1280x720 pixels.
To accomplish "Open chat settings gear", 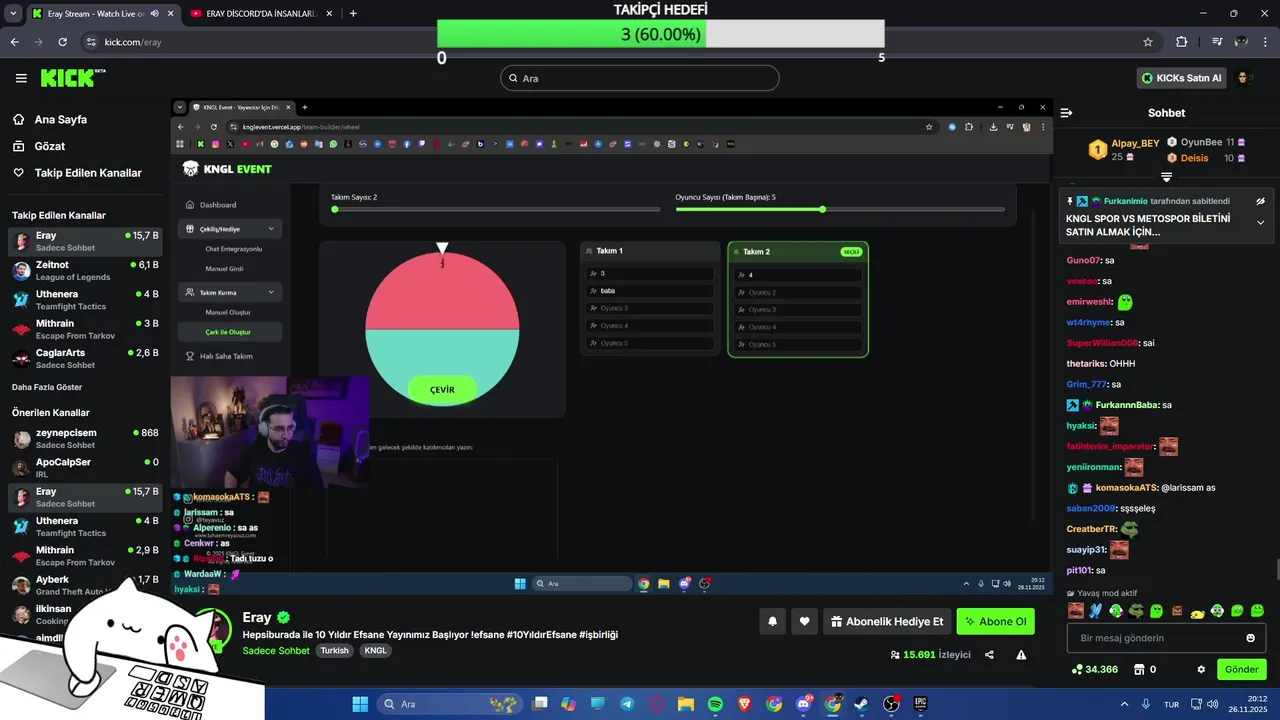I will point(1201,669).
